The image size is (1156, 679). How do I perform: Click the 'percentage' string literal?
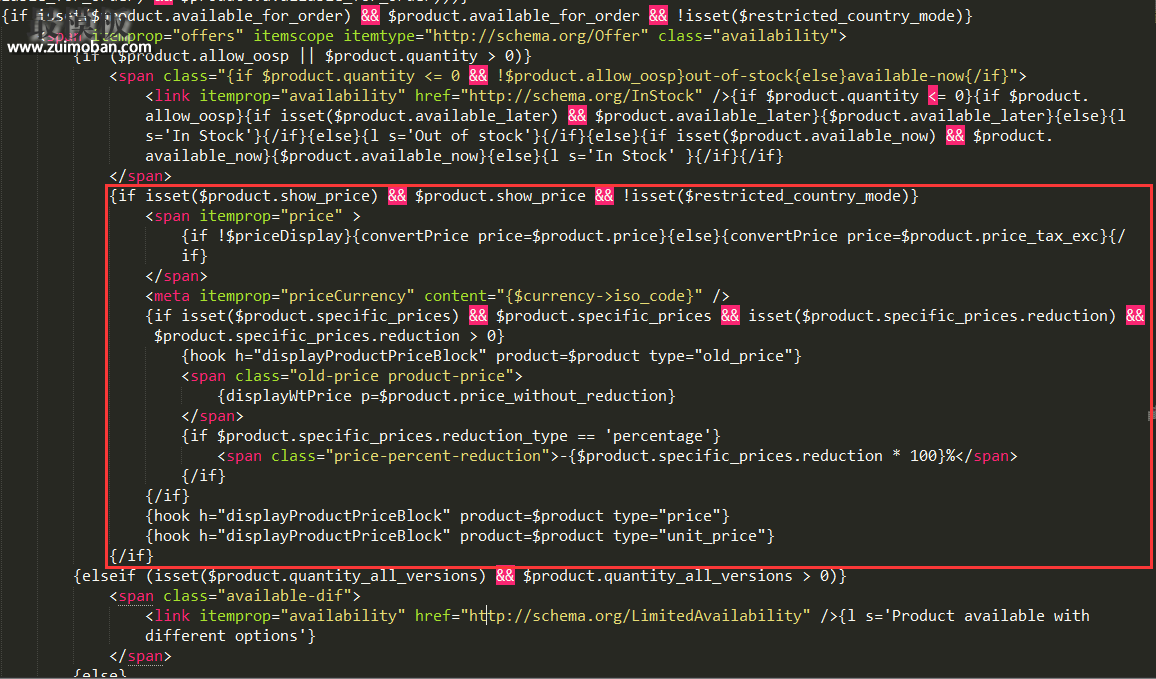pyautogui.click(x=662, y=436)
